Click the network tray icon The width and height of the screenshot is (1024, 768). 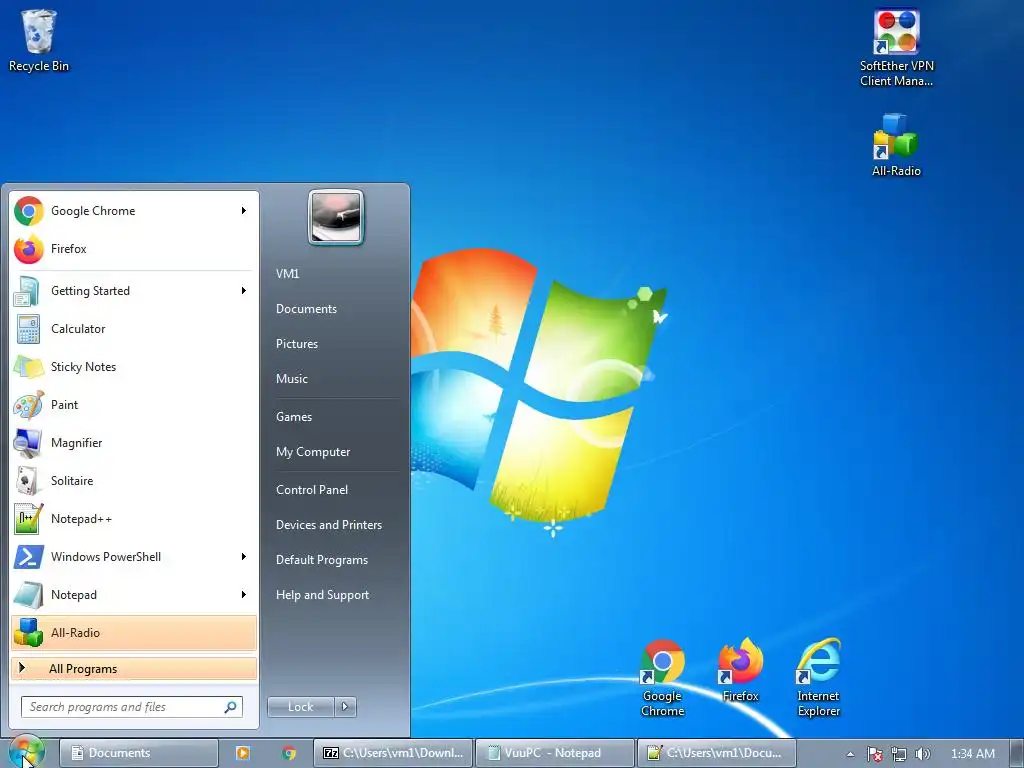pos(899,754)
